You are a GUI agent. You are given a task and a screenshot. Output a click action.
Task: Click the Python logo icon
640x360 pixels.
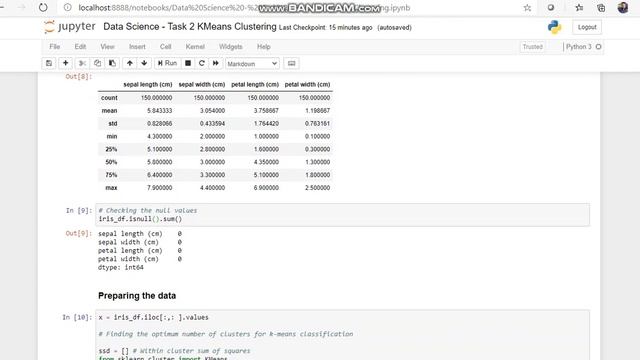pyautogui.click(x=554, y=27)
